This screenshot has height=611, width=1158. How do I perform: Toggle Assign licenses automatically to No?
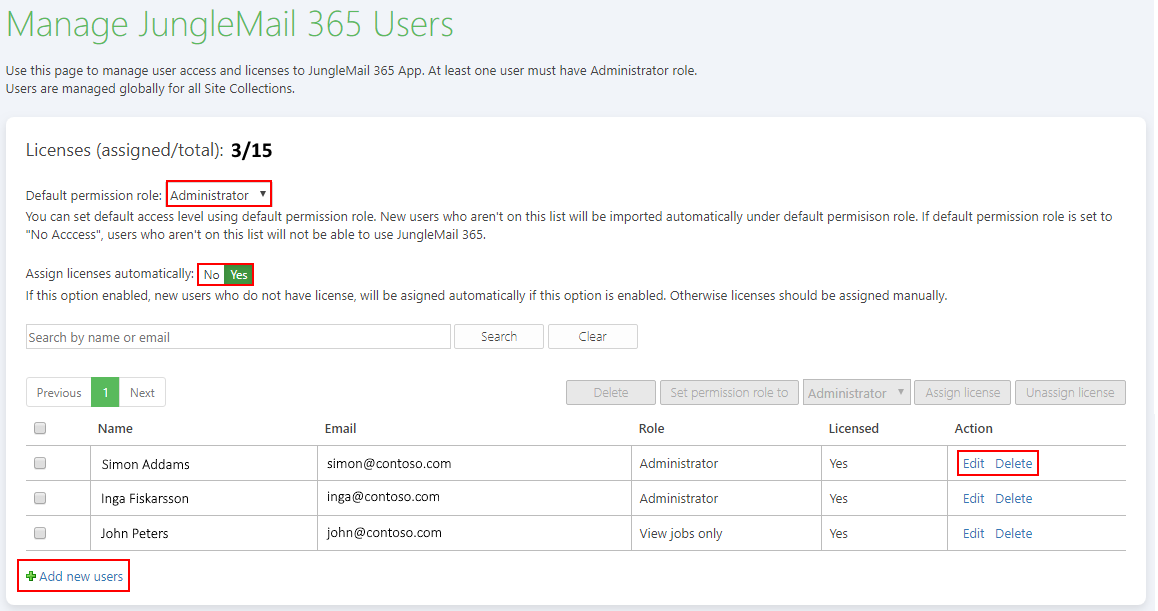coord(210,274)
